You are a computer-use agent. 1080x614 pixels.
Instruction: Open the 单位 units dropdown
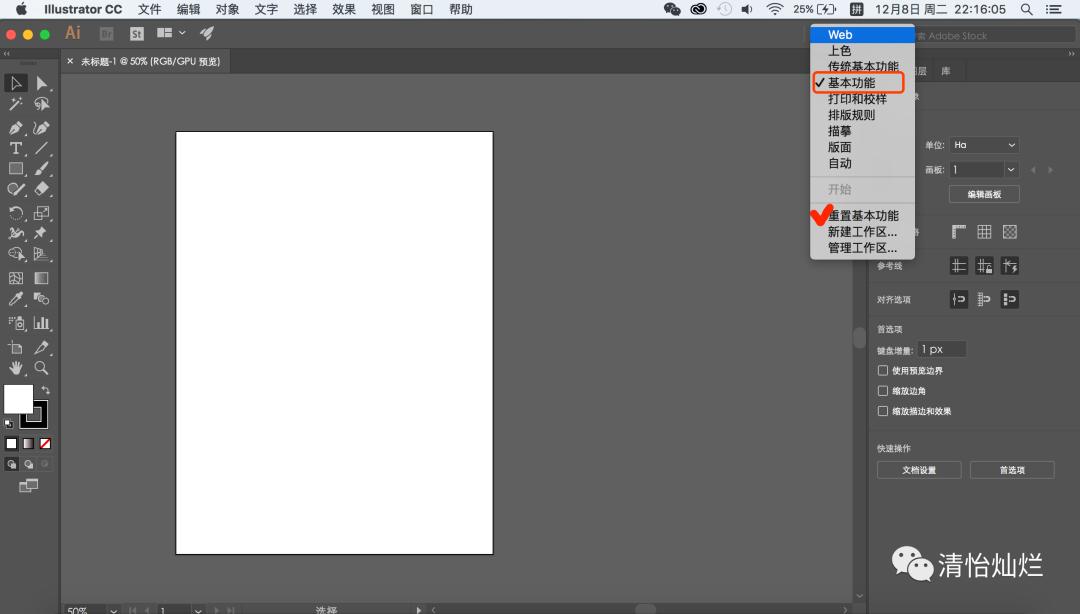pos(984,145)
